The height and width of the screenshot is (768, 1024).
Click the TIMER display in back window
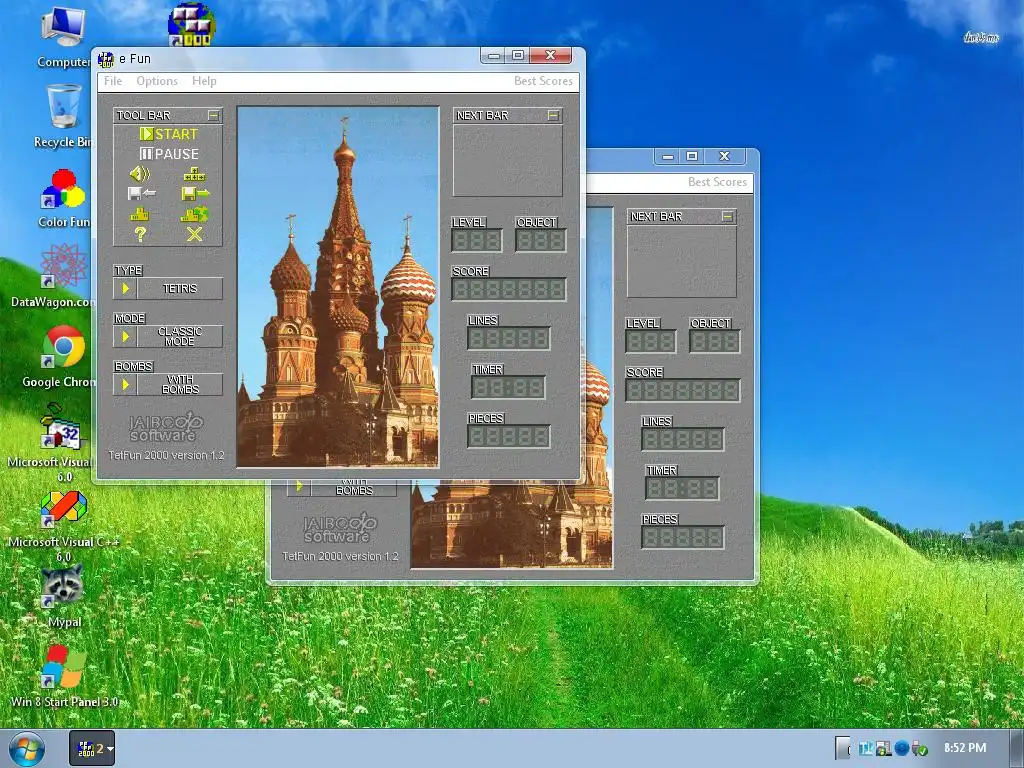click(682, 488)
